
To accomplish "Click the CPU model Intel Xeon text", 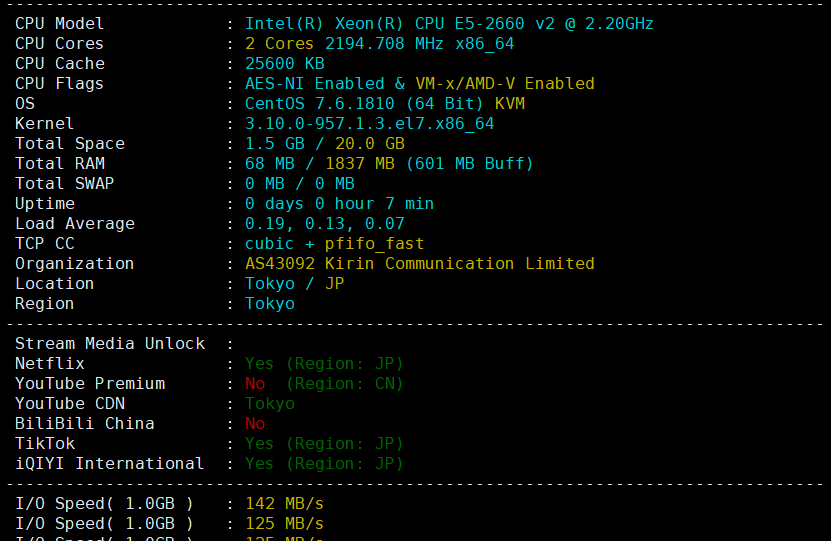I will pos(449,24).
